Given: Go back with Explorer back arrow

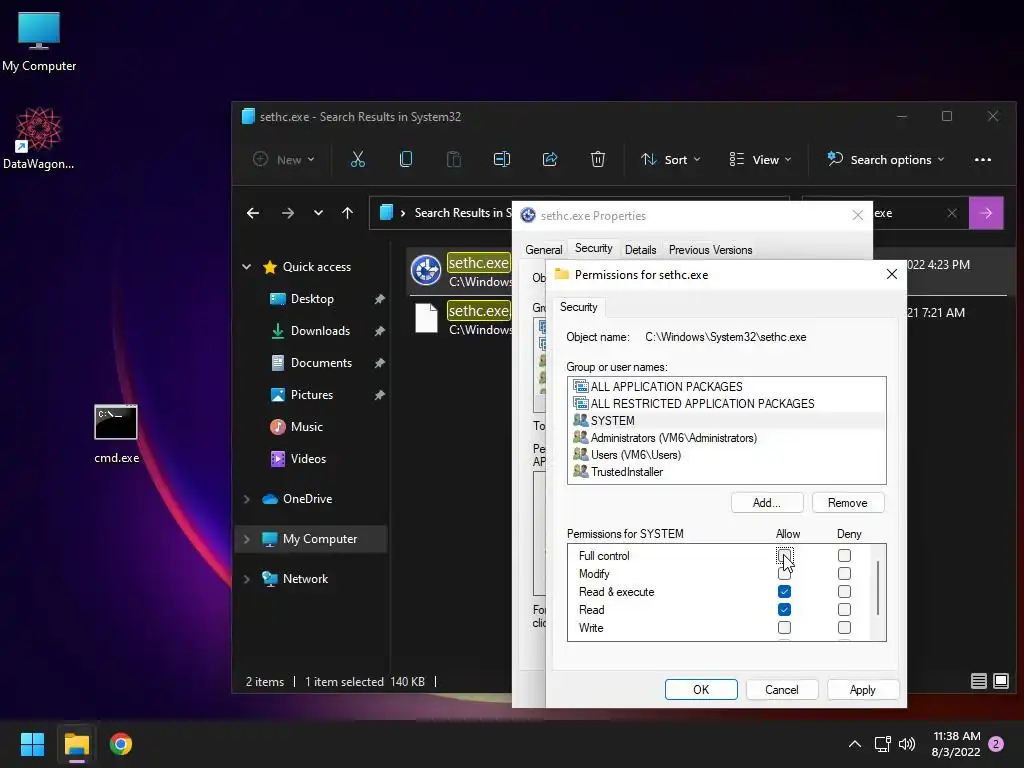Looking at the screenshot, I should (253, 213).
